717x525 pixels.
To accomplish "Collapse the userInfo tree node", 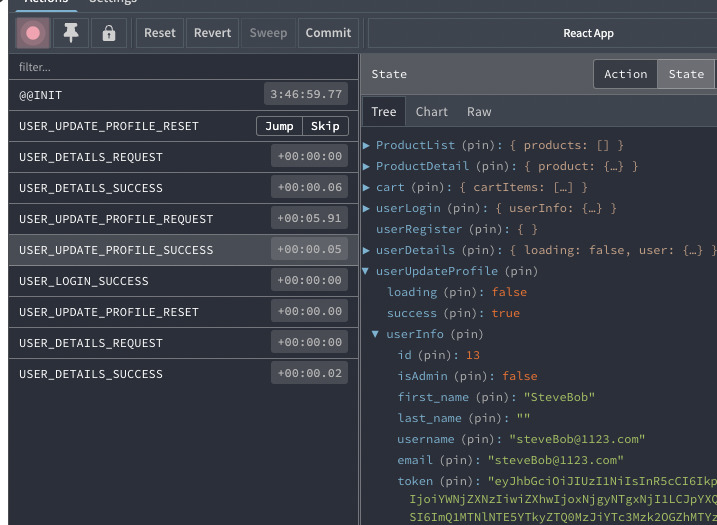I will coord(376,334).
